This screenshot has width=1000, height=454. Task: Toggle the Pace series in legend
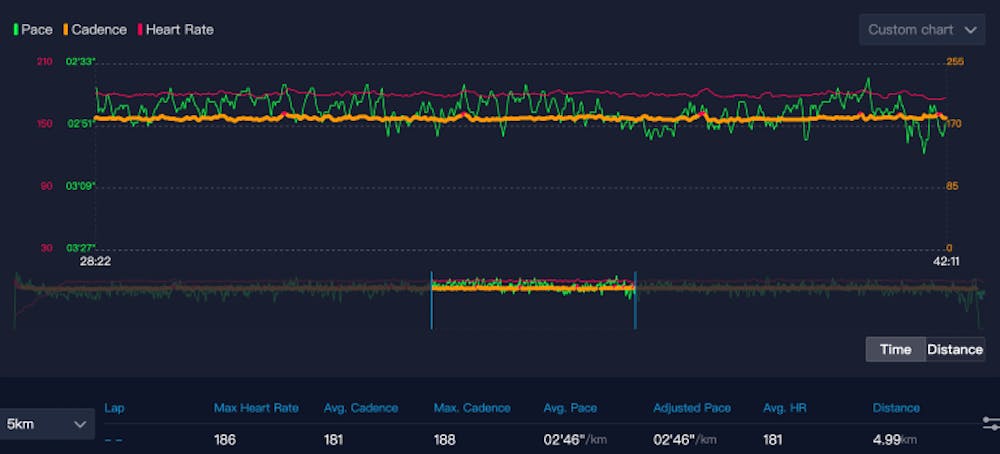tap(33, 30)
